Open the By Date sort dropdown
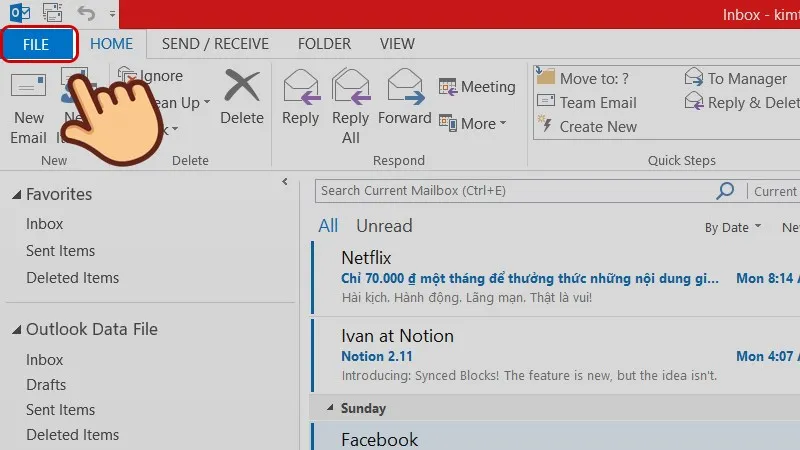This screenshot has height=450, width=800. [733, 228]
